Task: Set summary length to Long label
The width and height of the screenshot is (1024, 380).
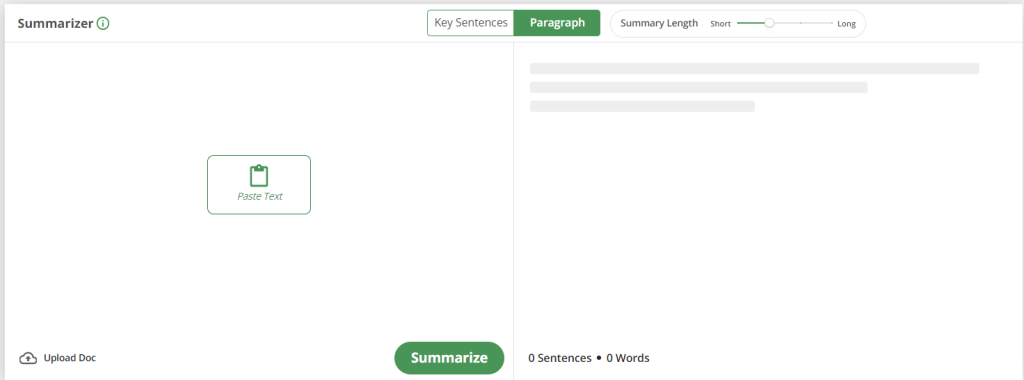Action: click(846, 24)
